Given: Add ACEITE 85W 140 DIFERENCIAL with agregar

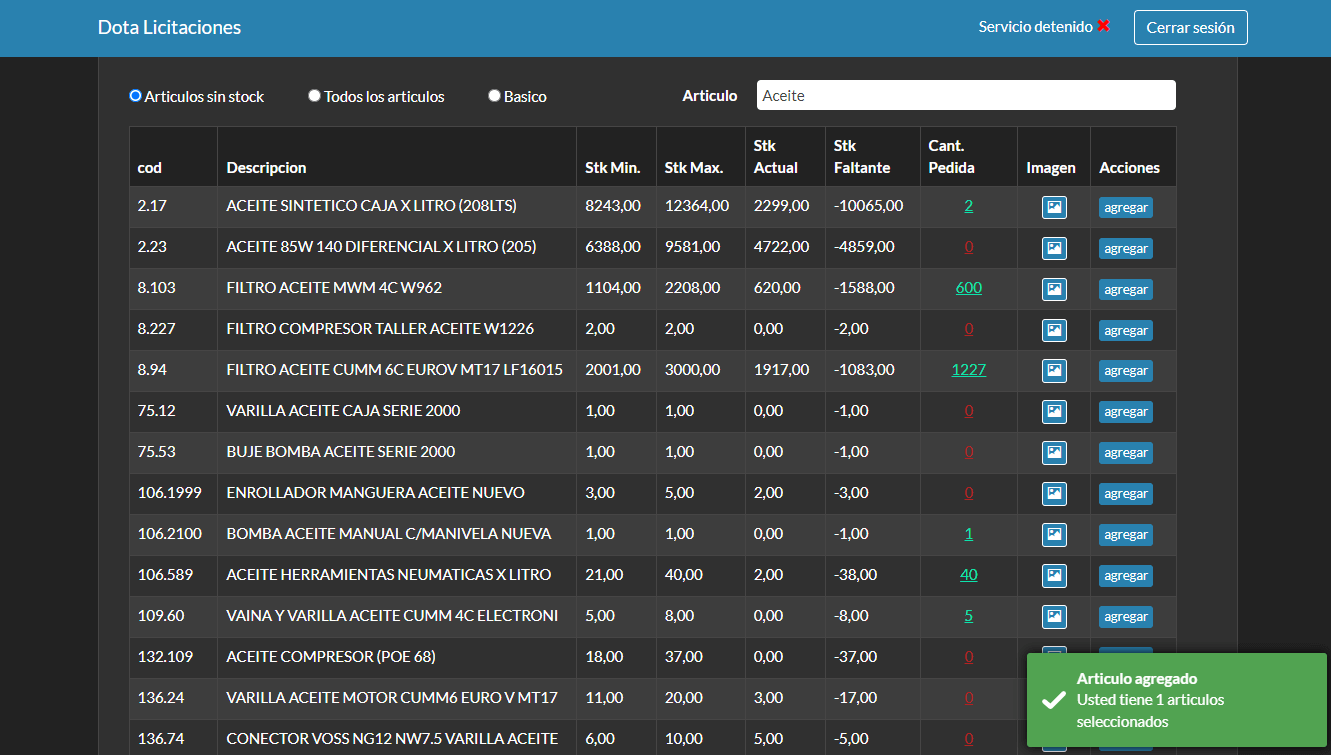Looking at the screenshot, I should point(1125,248).
